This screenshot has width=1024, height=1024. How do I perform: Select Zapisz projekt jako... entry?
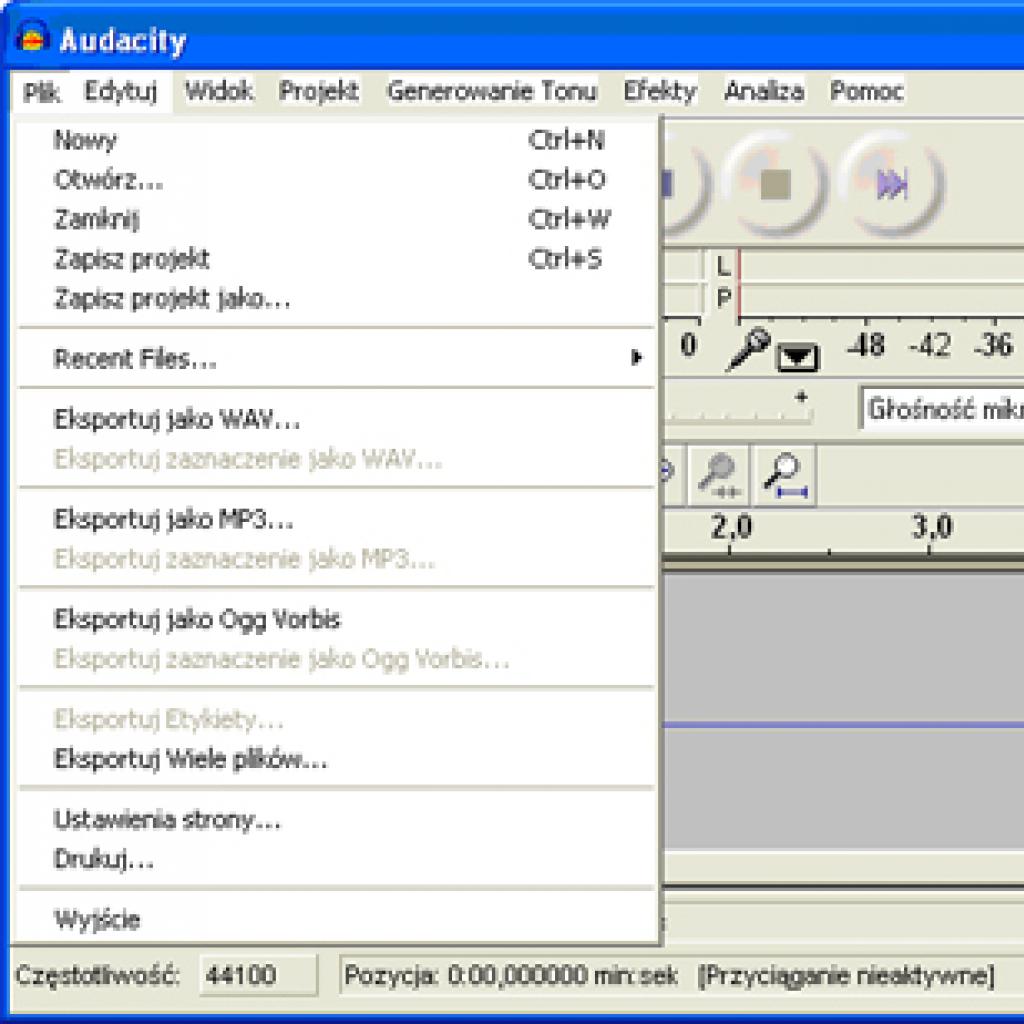pyautogui.click(x=336, y=299)
